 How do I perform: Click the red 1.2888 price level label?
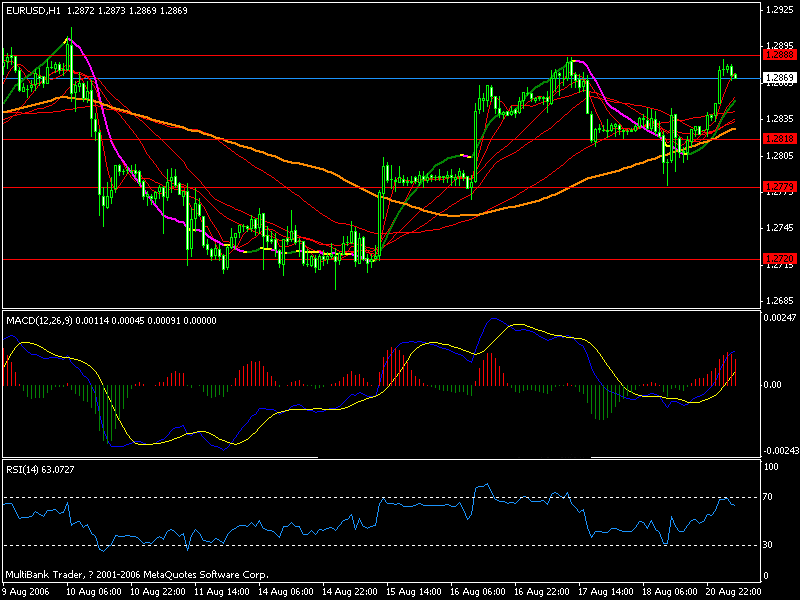pos(779,55)
